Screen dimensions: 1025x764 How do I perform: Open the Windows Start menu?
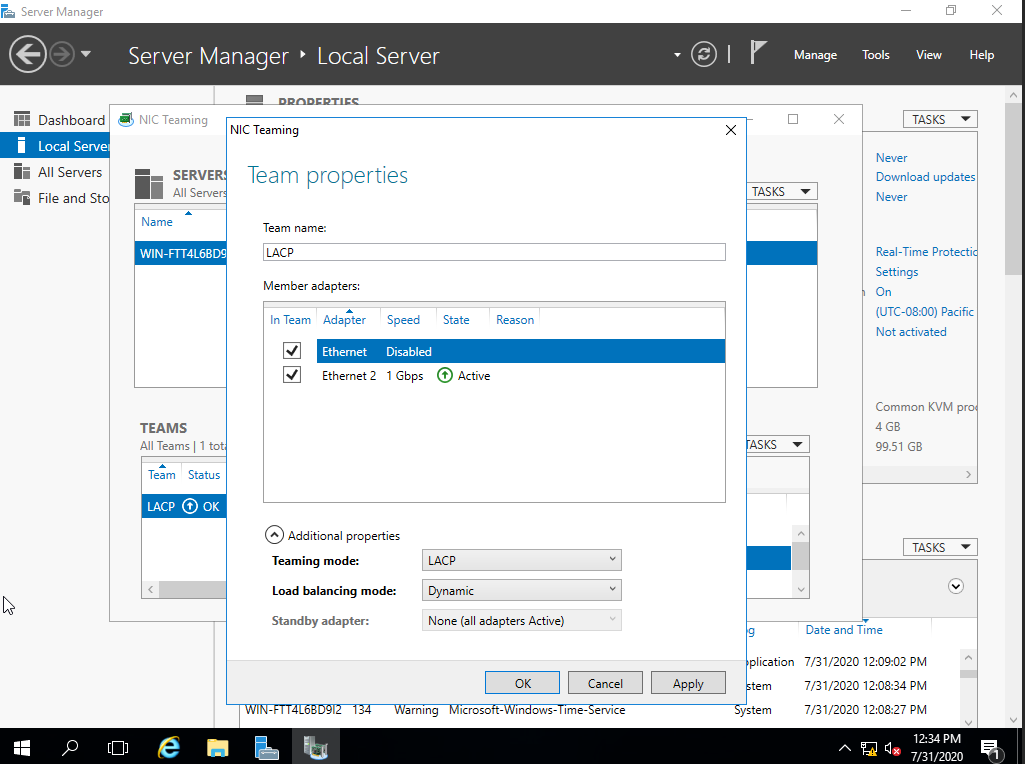point(21,747)
